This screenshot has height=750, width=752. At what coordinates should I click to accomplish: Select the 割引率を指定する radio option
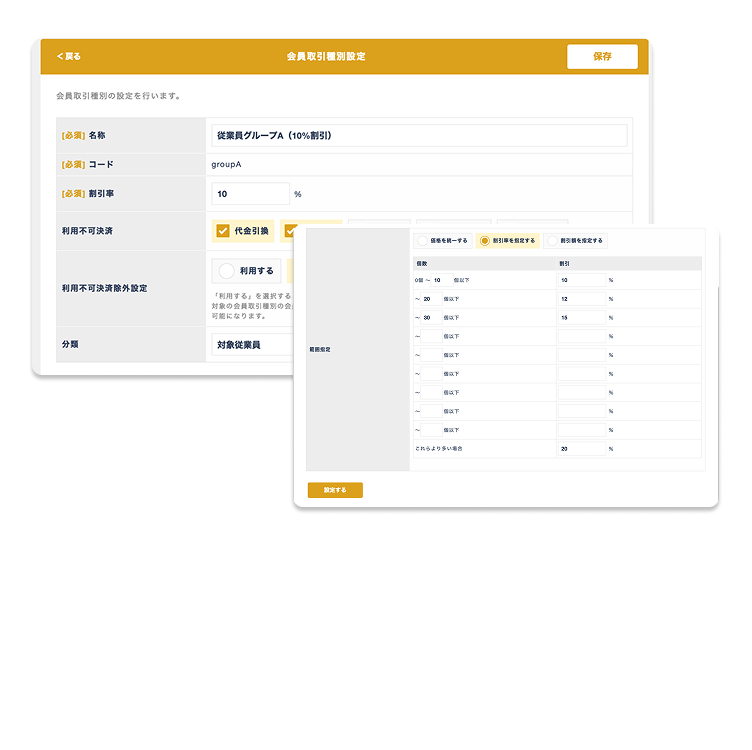coord(485,241)
